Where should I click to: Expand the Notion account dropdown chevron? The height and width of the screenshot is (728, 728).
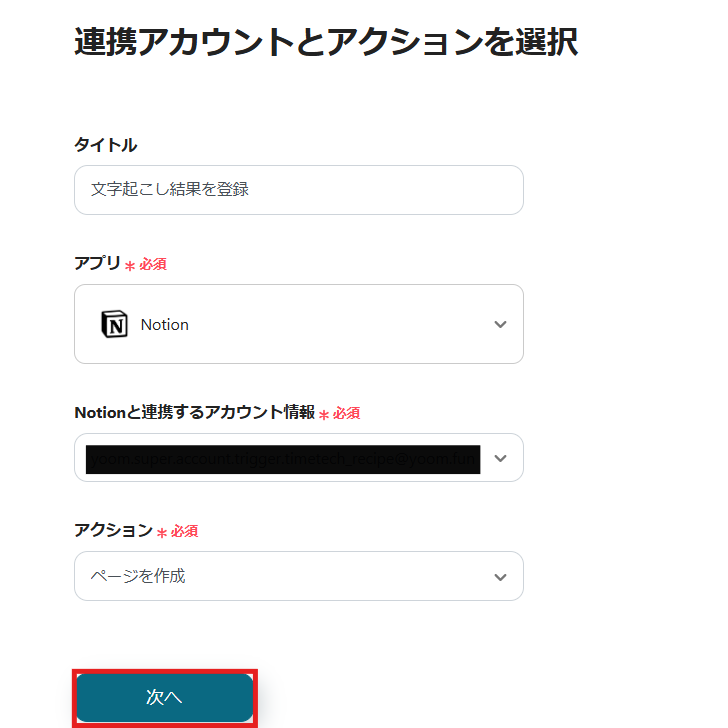coord(501,458)
